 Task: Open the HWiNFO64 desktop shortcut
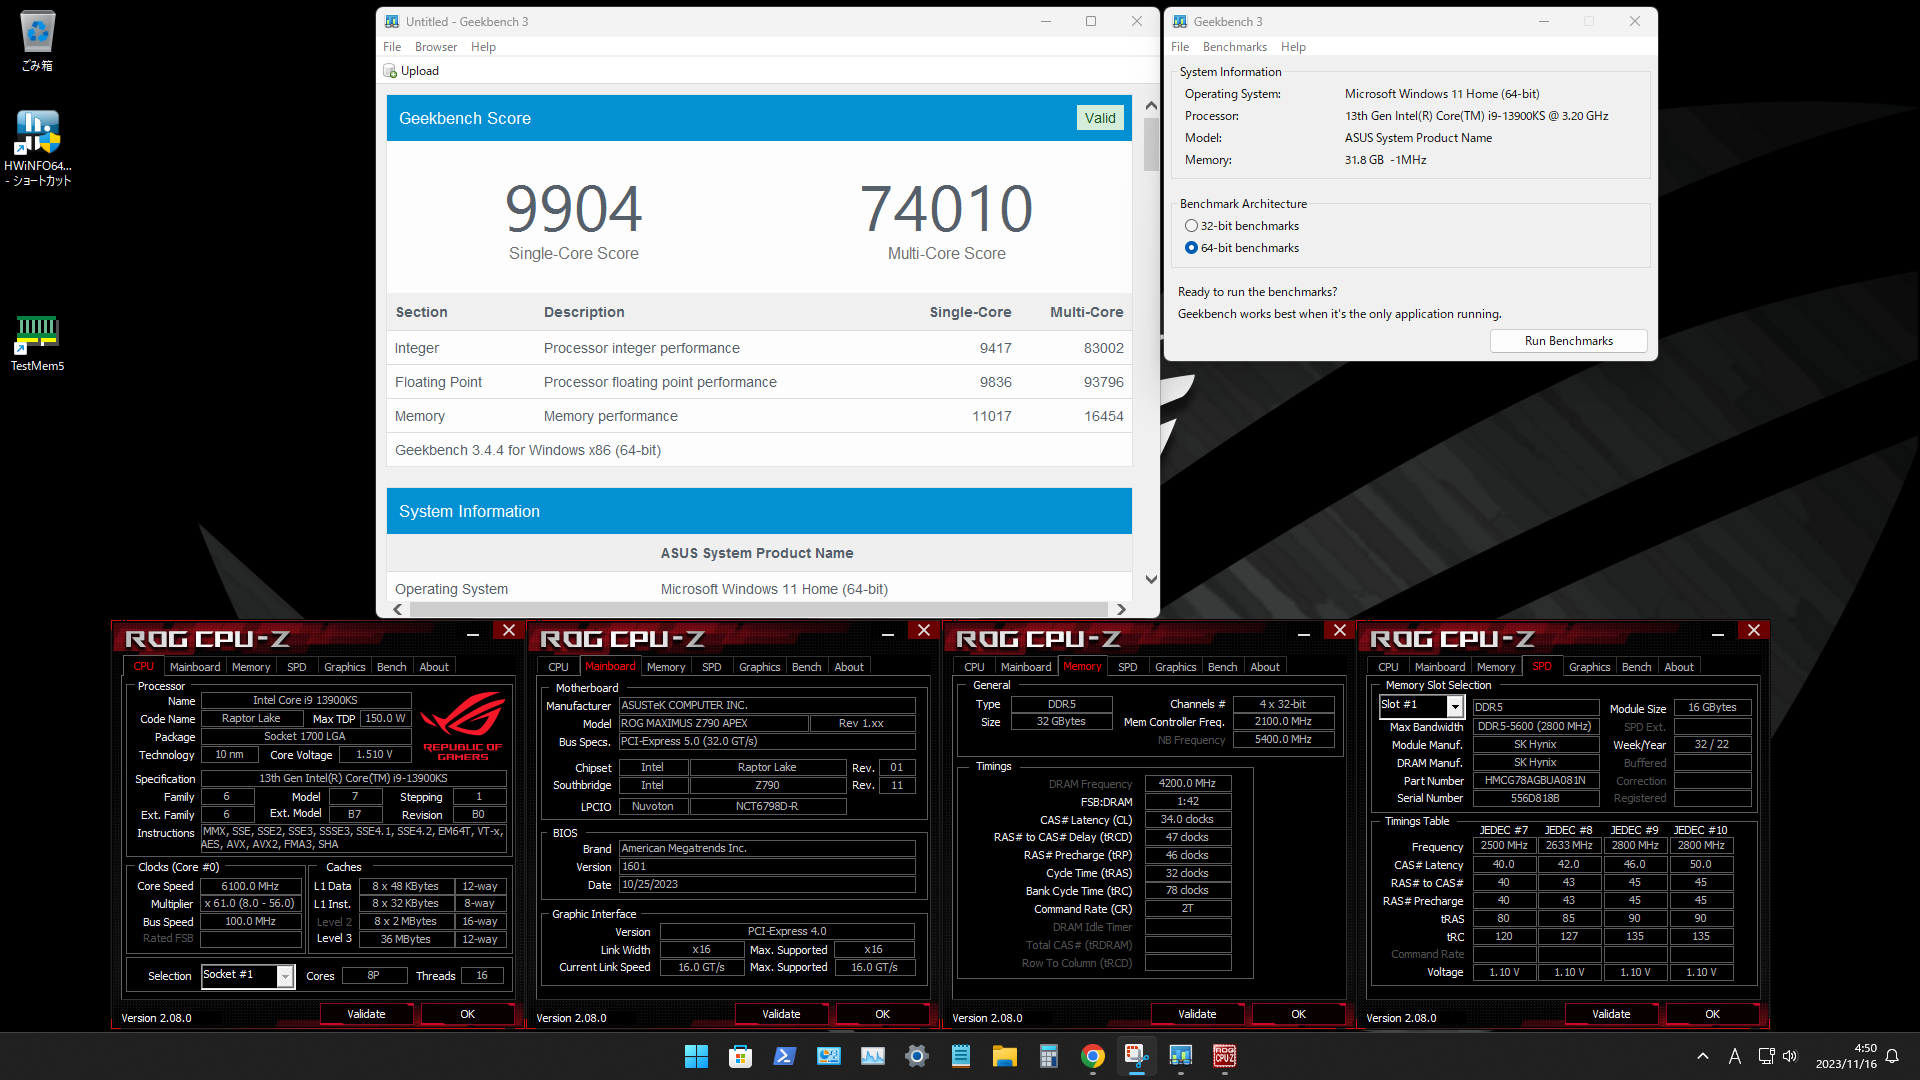coord(37,148)
